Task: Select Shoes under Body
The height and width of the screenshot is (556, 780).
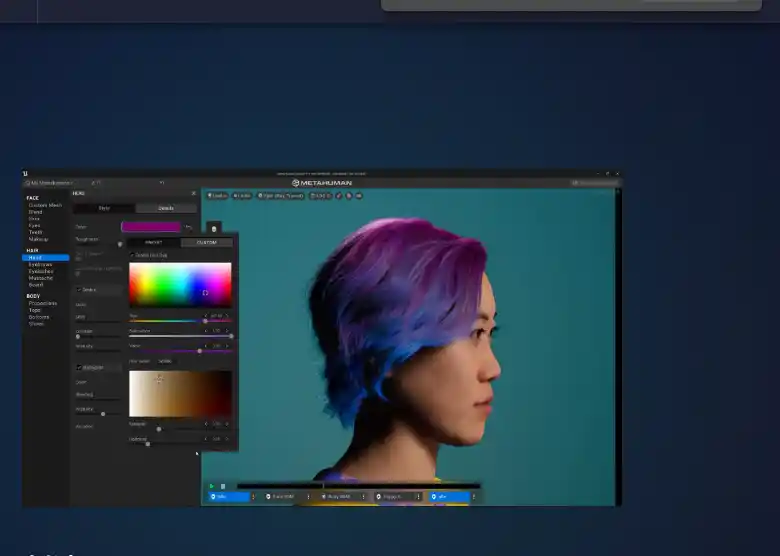Action: pyautogui.click(x=36, y=324)
